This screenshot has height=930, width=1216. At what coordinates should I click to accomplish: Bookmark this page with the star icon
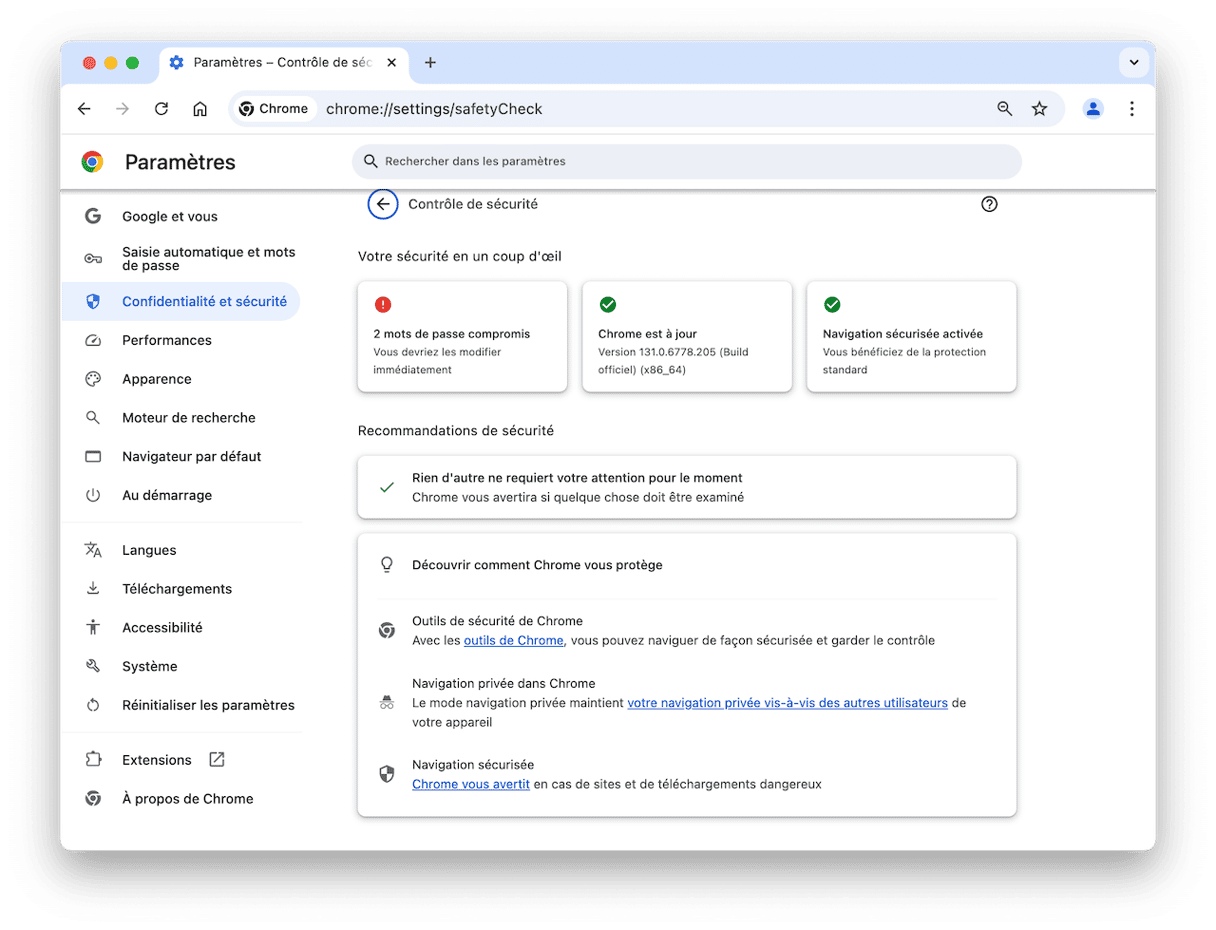[1040, 109]
